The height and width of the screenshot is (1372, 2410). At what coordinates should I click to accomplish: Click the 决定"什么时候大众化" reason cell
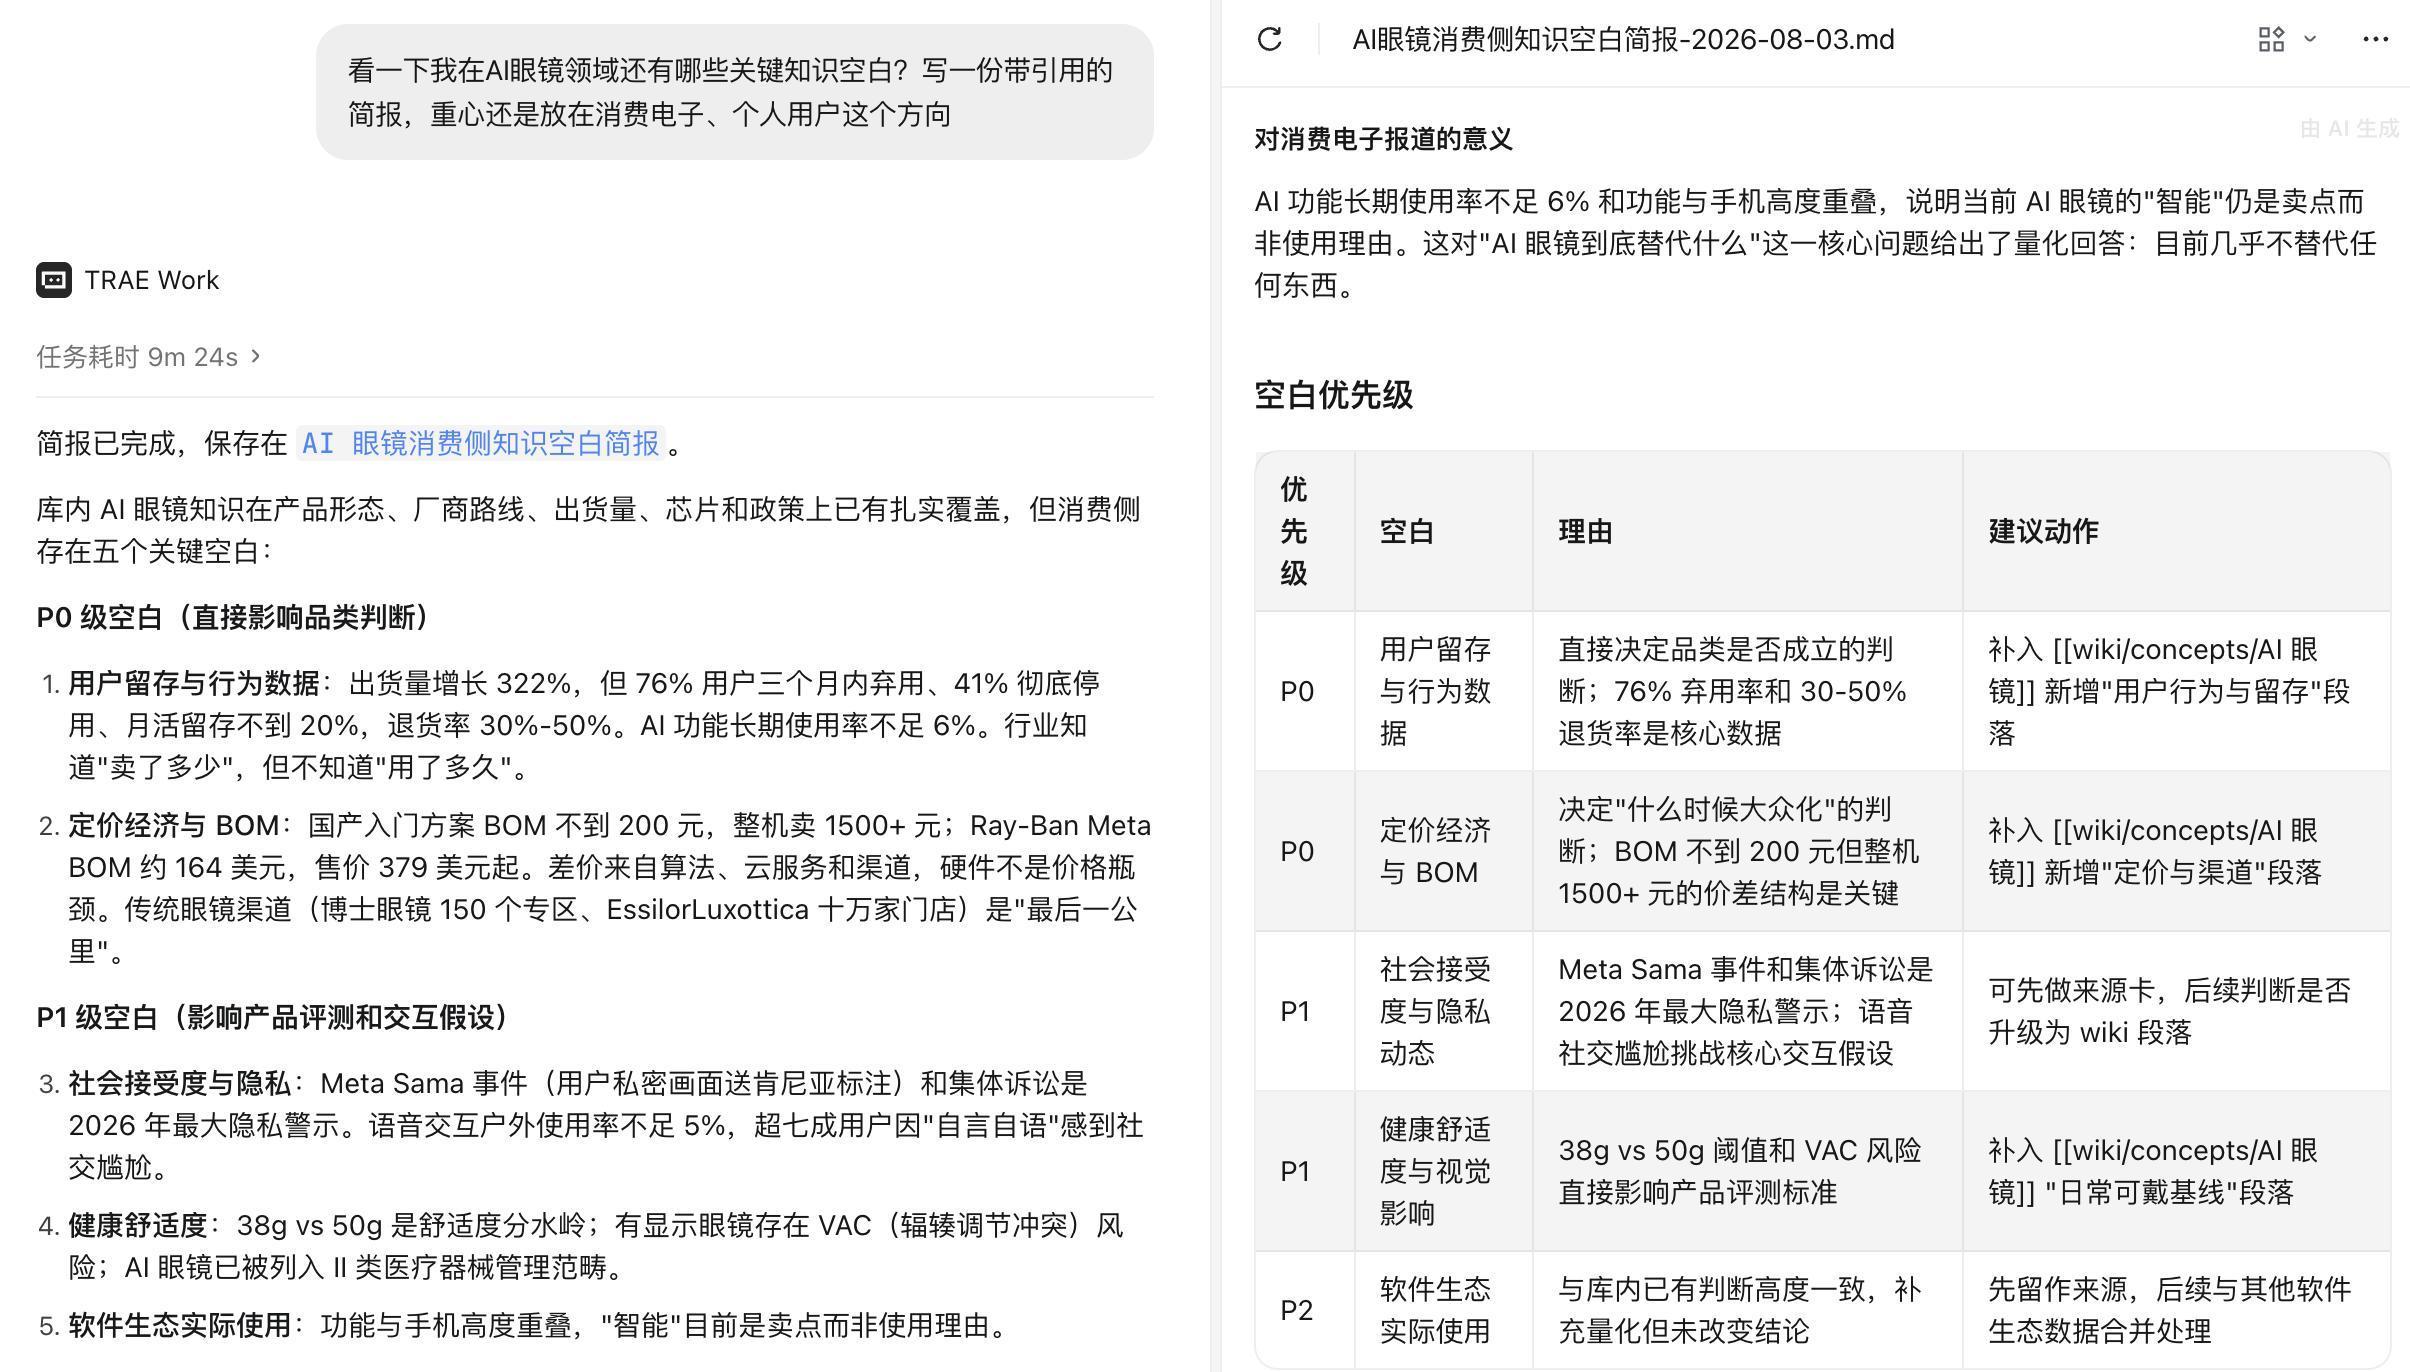pyautogui.click(x=1748, y=851)
